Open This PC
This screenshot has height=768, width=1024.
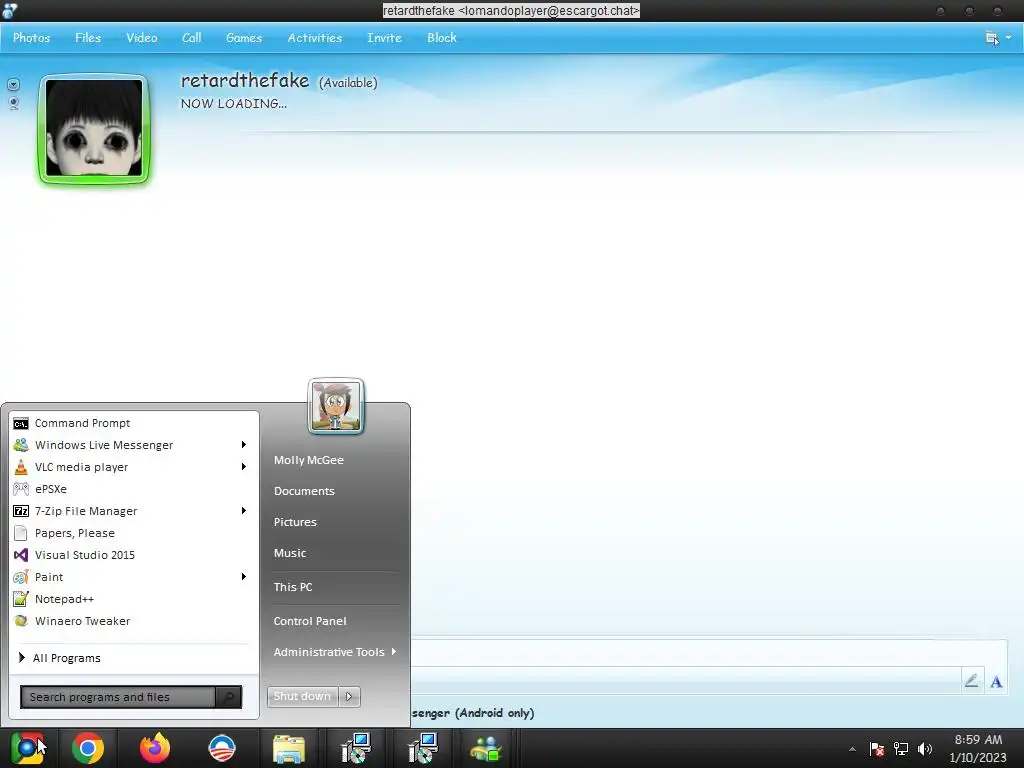tap(293, 587)
